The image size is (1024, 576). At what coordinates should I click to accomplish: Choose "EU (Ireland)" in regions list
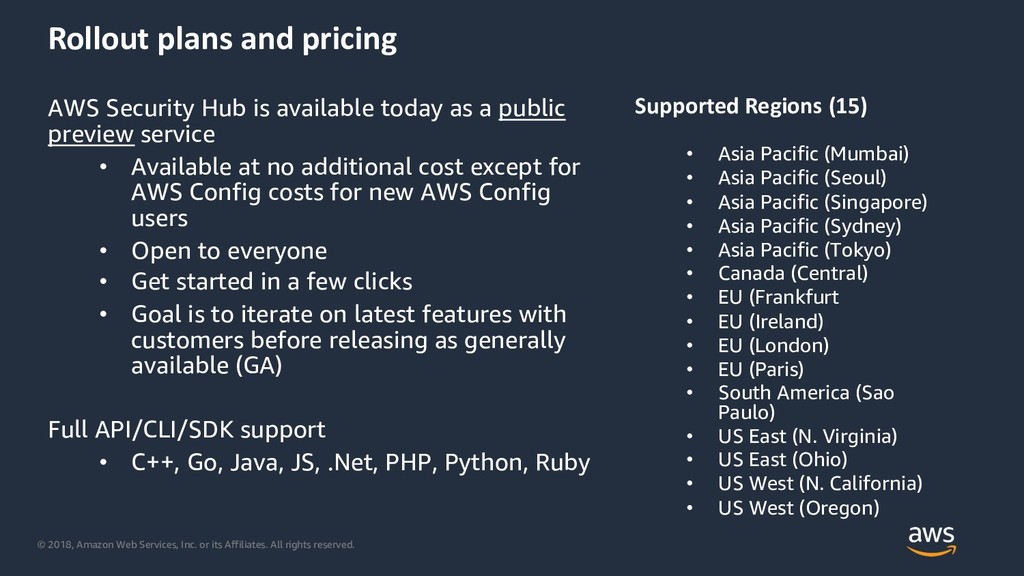(771, 321)
